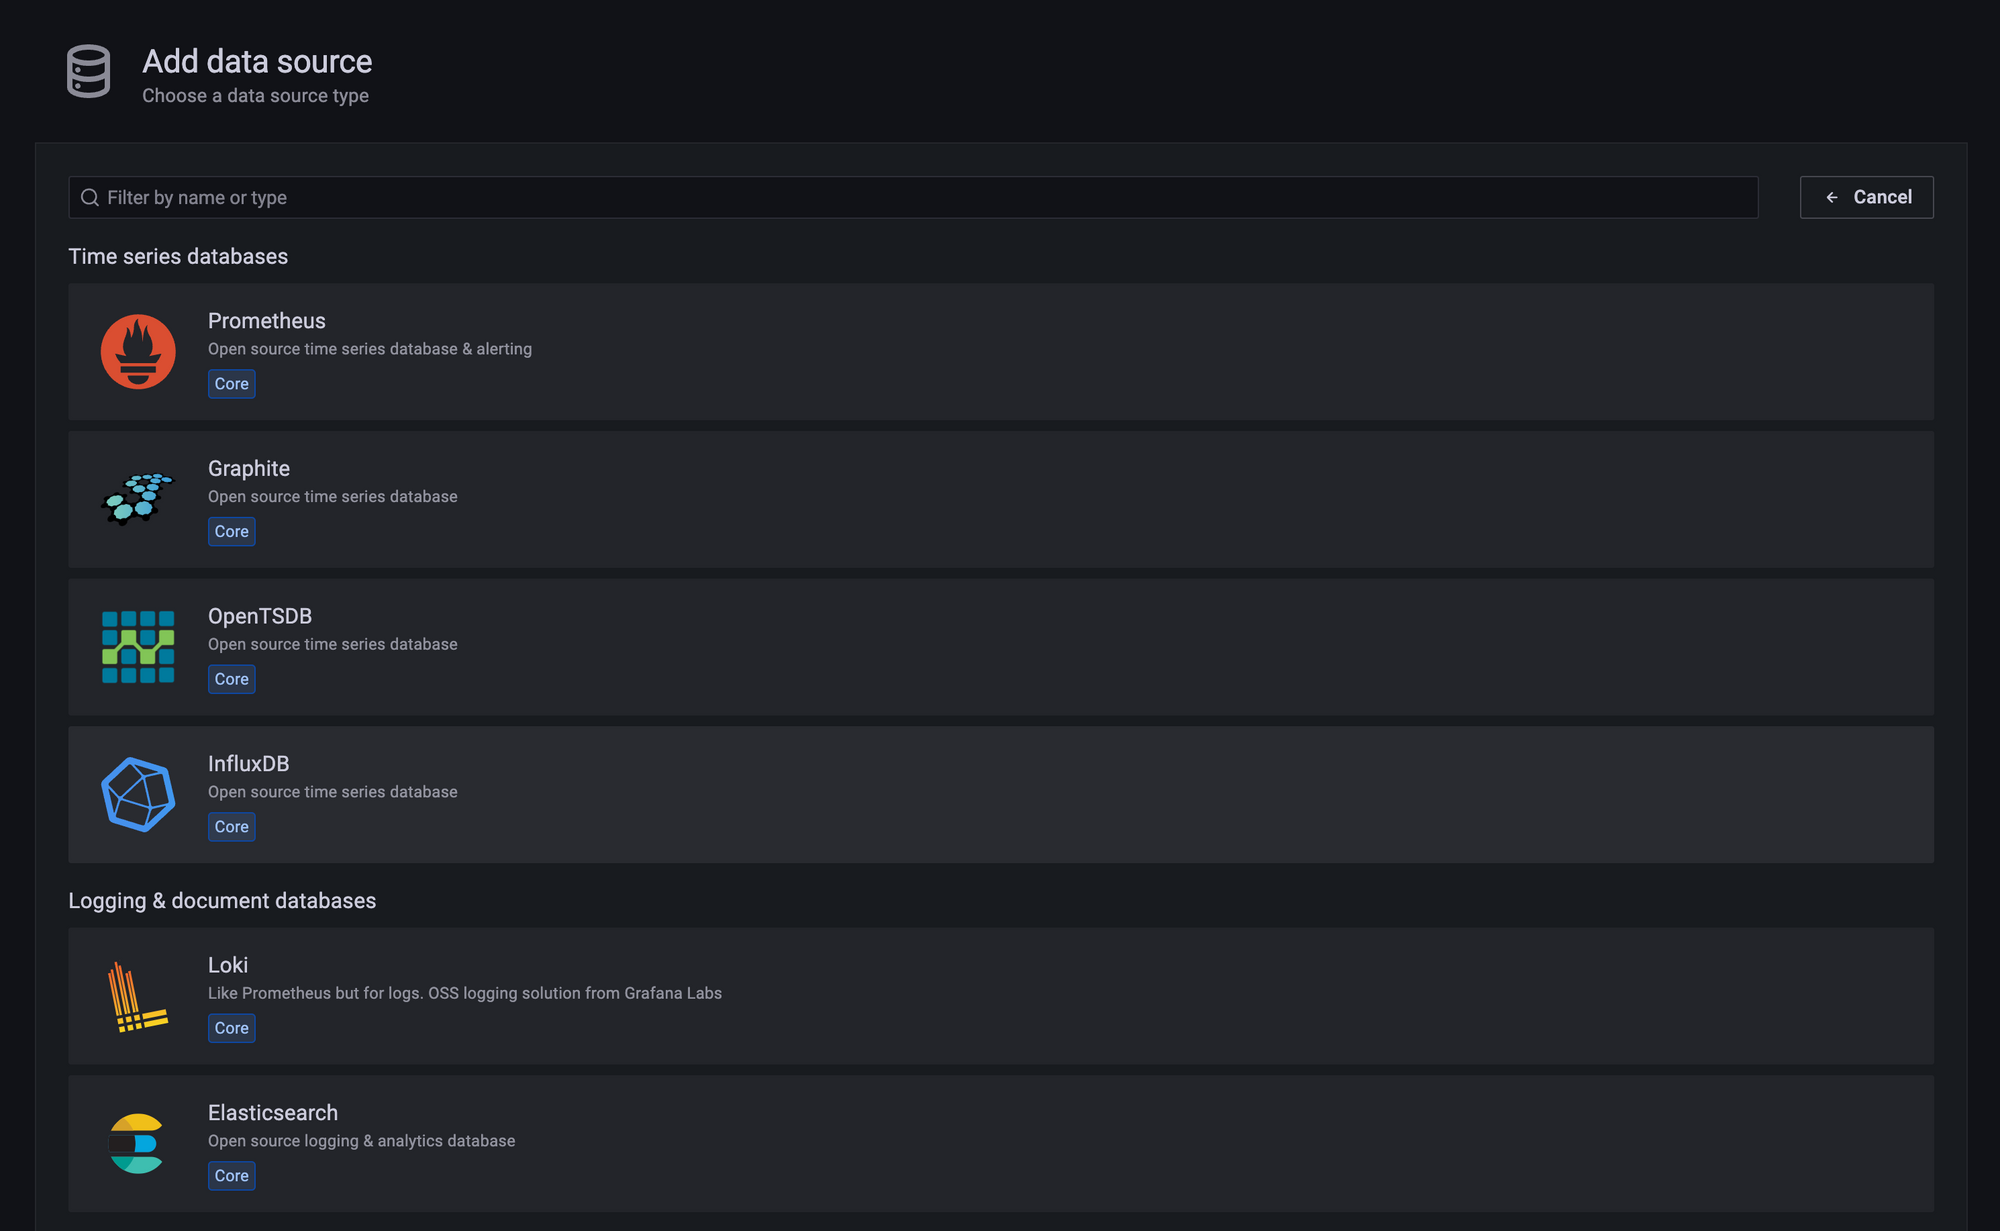Select the Prometheus data source title
The height and width of the screenshot is (1231, 2000).
[x=267, y=321]
